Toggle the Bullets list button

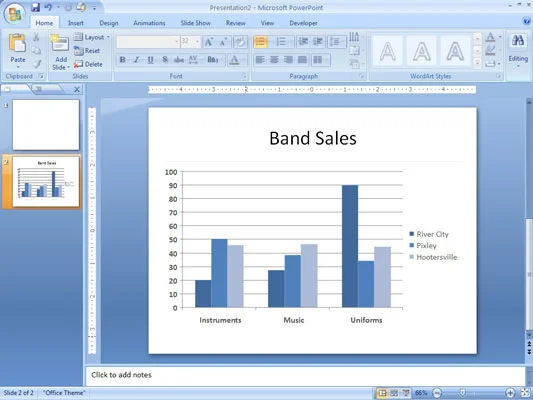coord(260,42)
